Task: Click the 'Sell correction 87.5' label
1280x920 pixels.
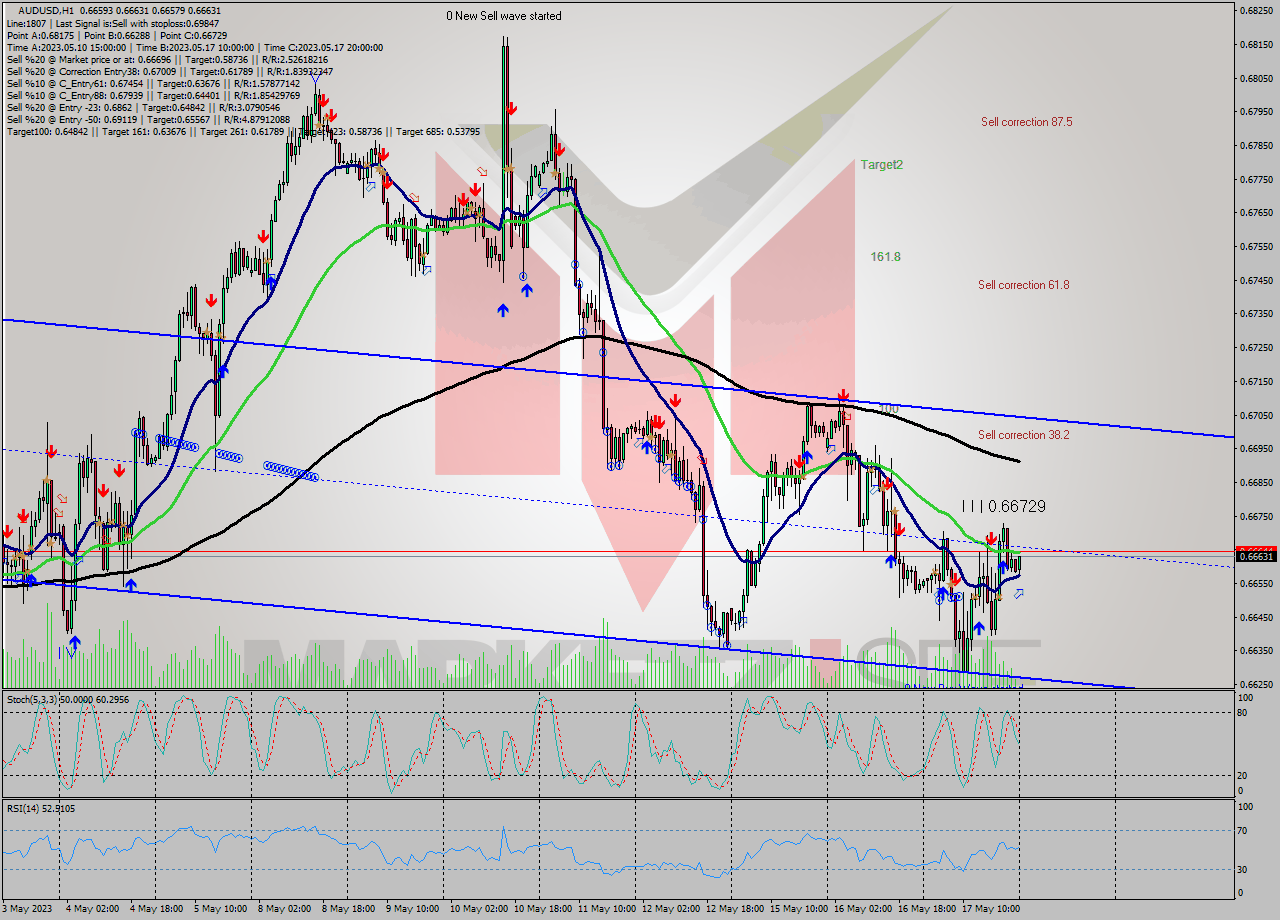Action: (x=1026, y=122)
